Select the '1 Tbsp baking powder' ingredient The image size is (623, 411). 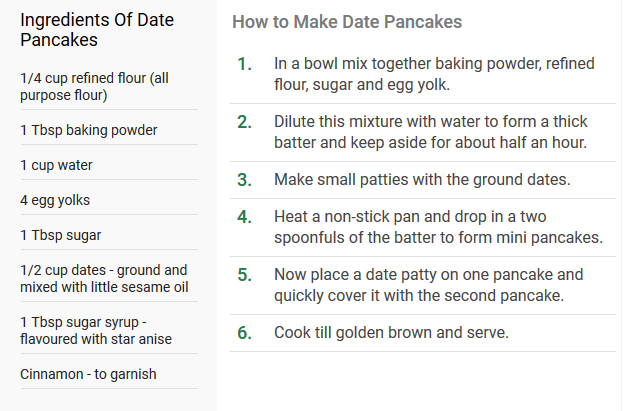pos(89,130)
